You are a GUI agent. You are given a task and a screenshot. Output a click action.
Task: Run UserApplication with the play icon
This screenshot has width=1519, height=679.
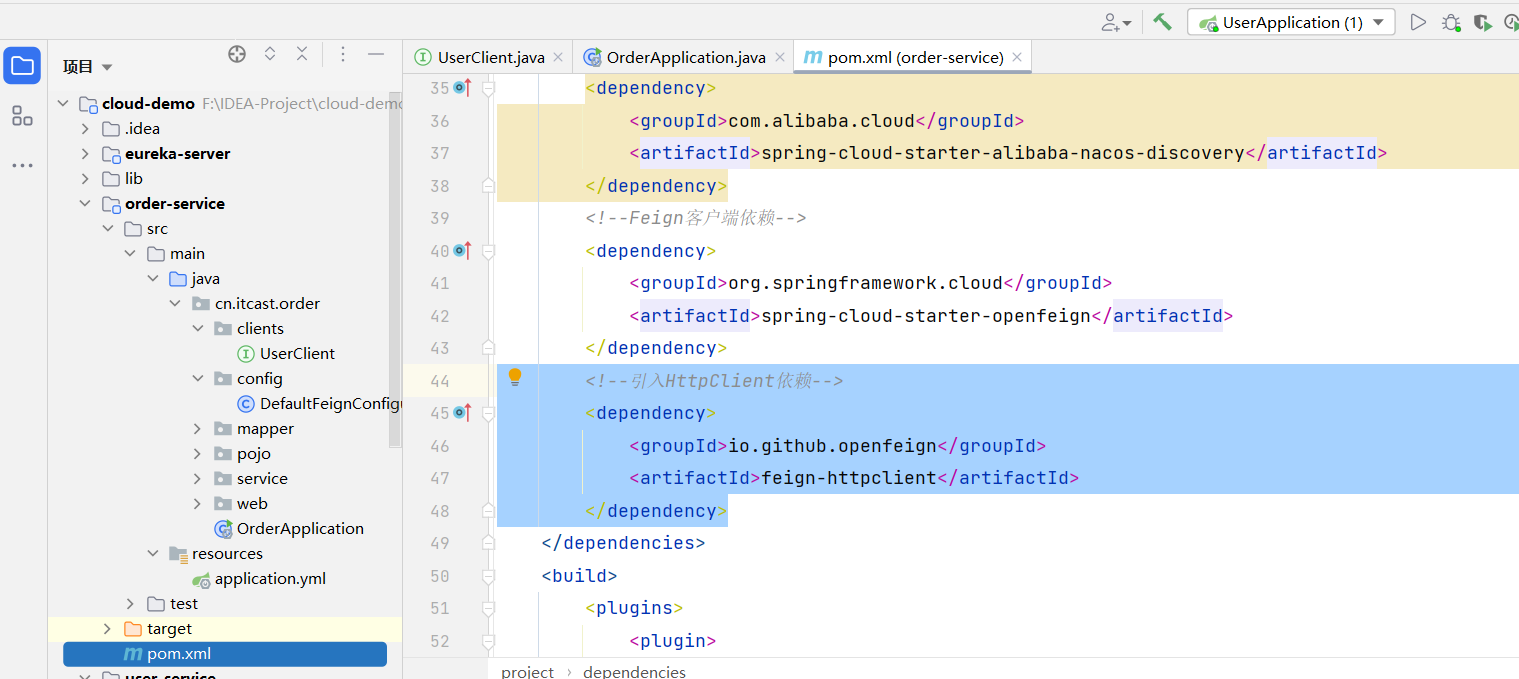[x=1418, y=22]
